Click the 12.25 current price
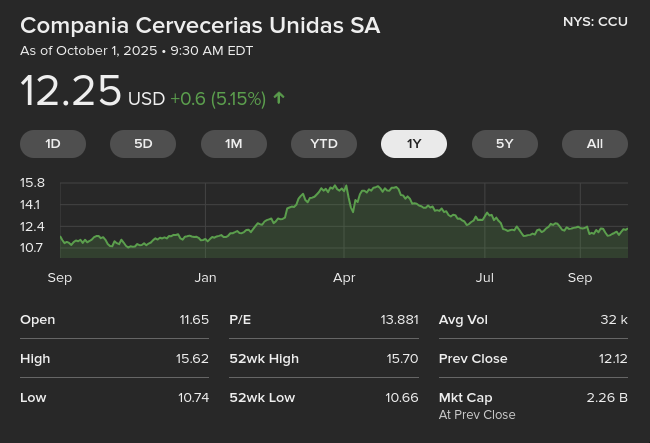650x443 pixels. (71, 92)
